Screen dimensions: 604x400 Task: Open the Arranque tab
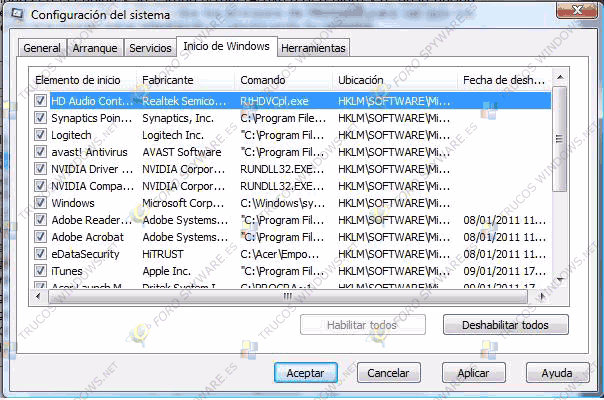[95, 48]
